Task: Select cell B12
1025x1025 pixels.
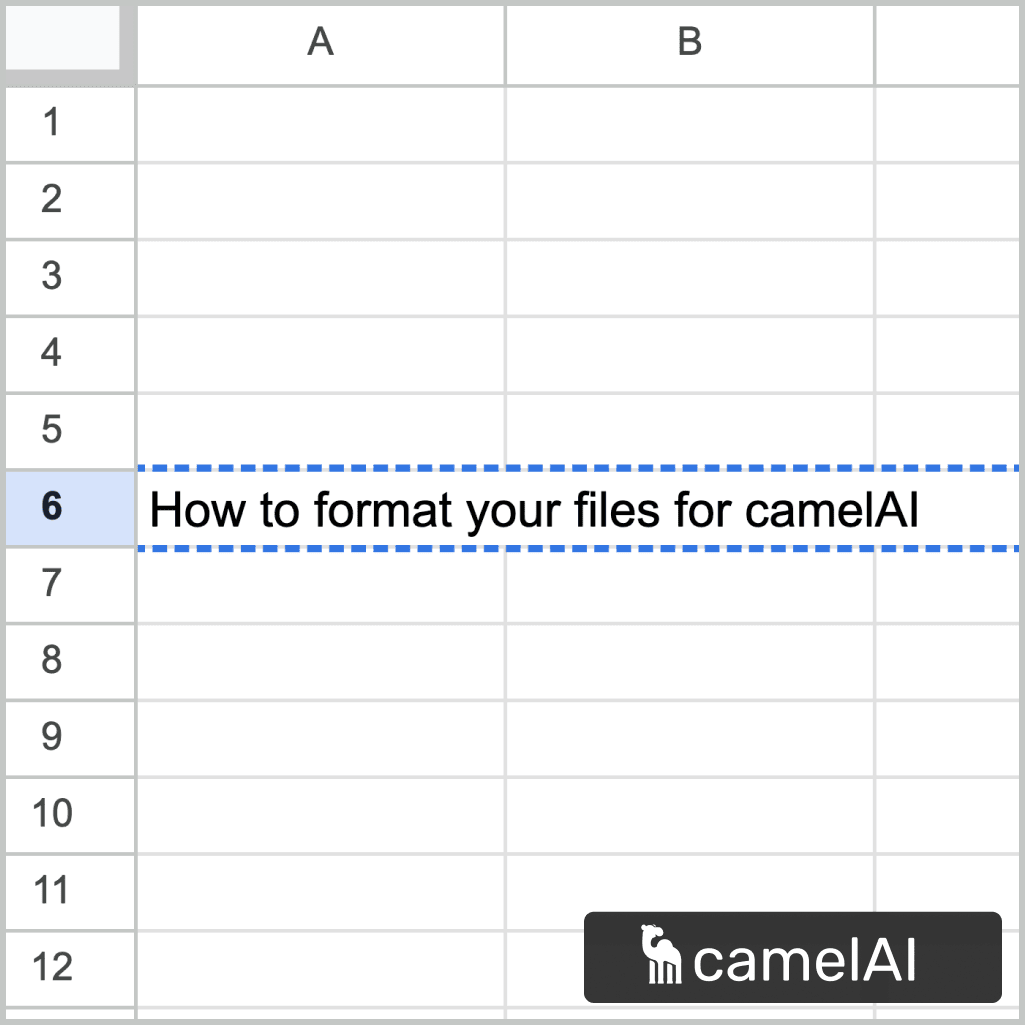Action: point(689,968)
